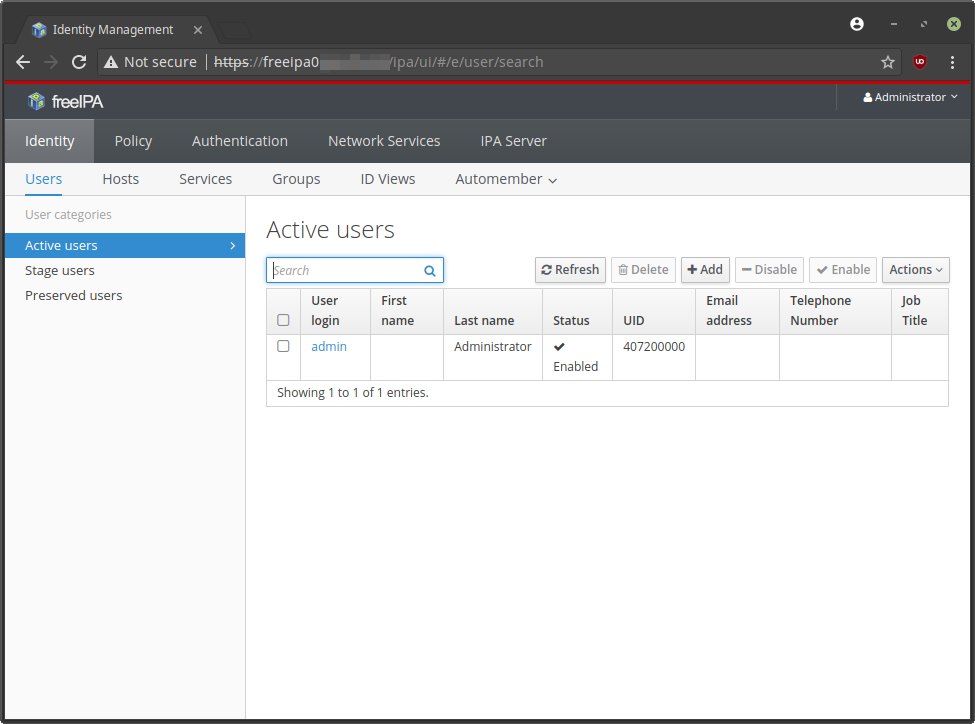Reload page with browser refresh icon
975x724 pixels.
79,62
